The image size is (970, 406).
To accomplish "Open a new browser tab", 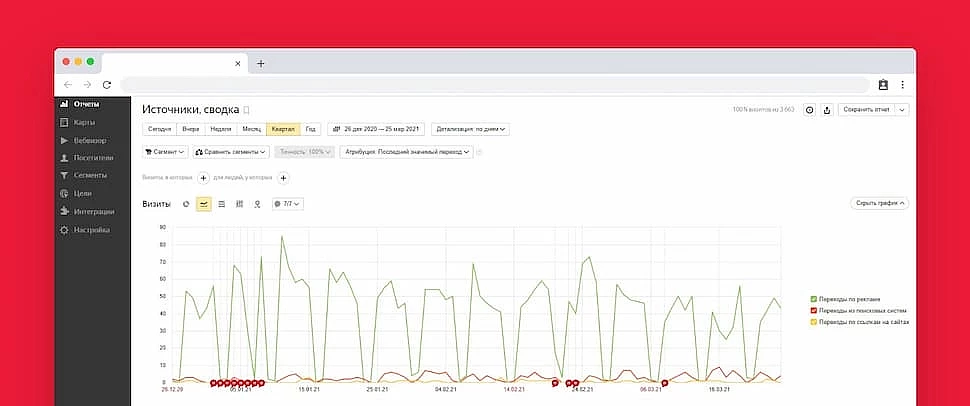I will [x=261, y=63].
